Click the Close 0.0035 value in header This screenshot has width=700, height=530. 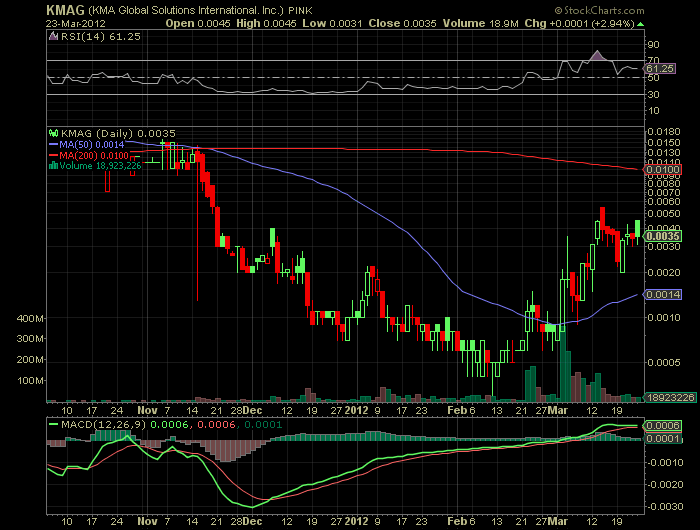tap(402, 24)
